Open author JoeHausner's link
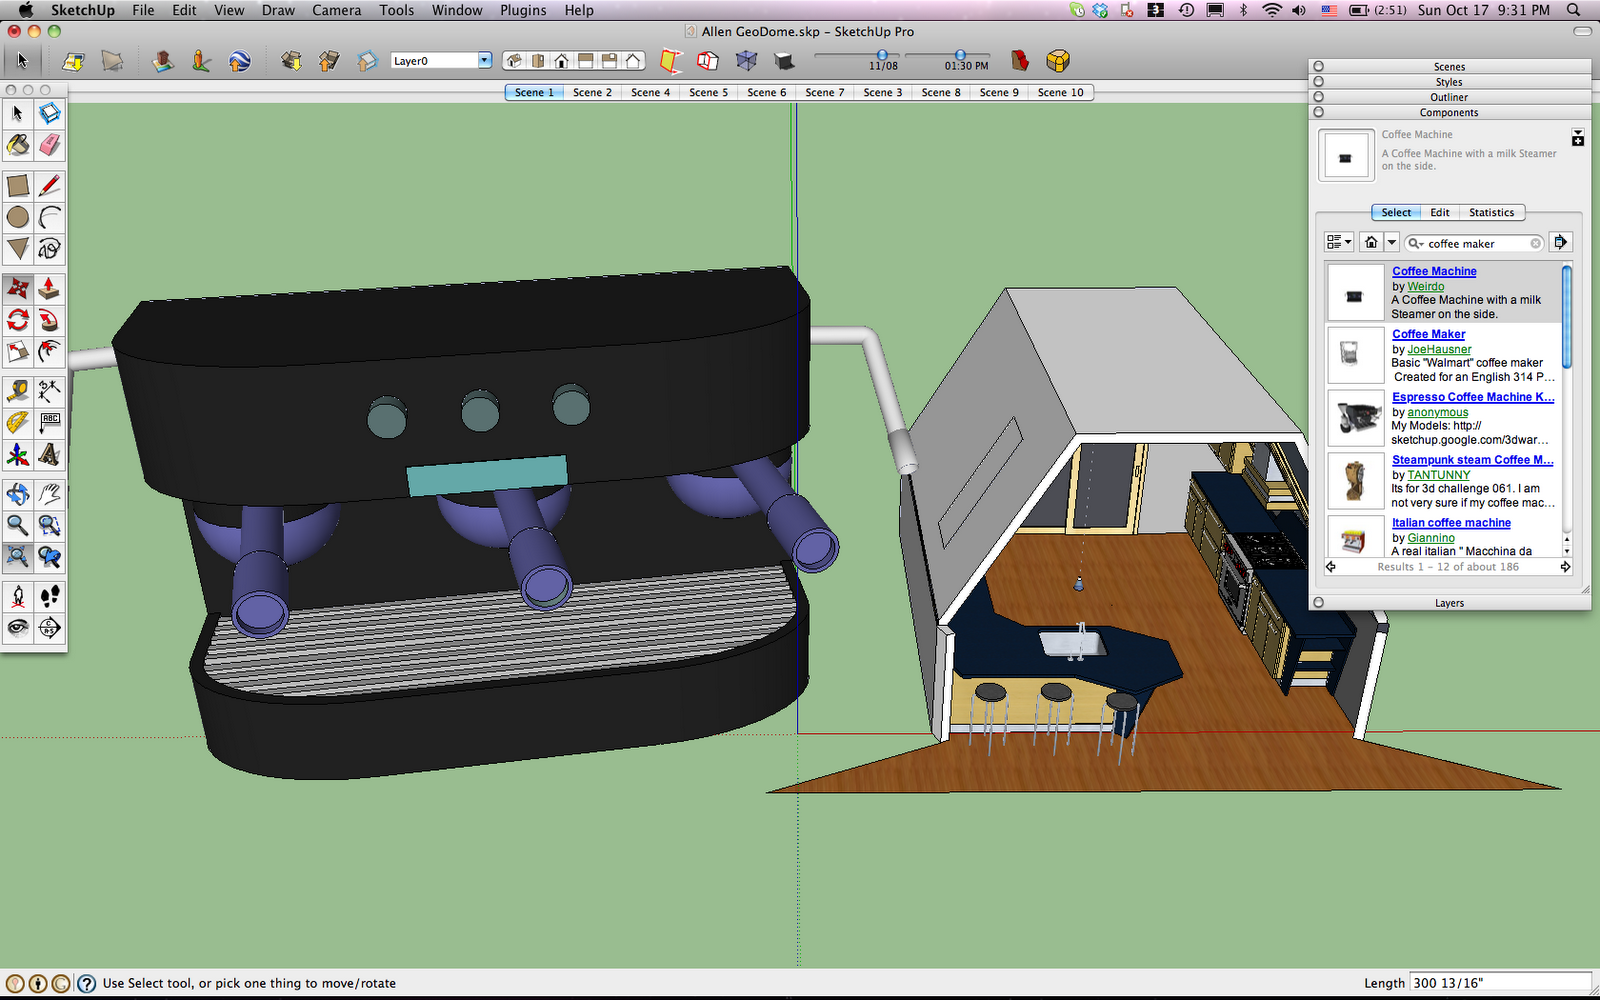Screen dimensions: 1600x1000 coord(1439,349)
